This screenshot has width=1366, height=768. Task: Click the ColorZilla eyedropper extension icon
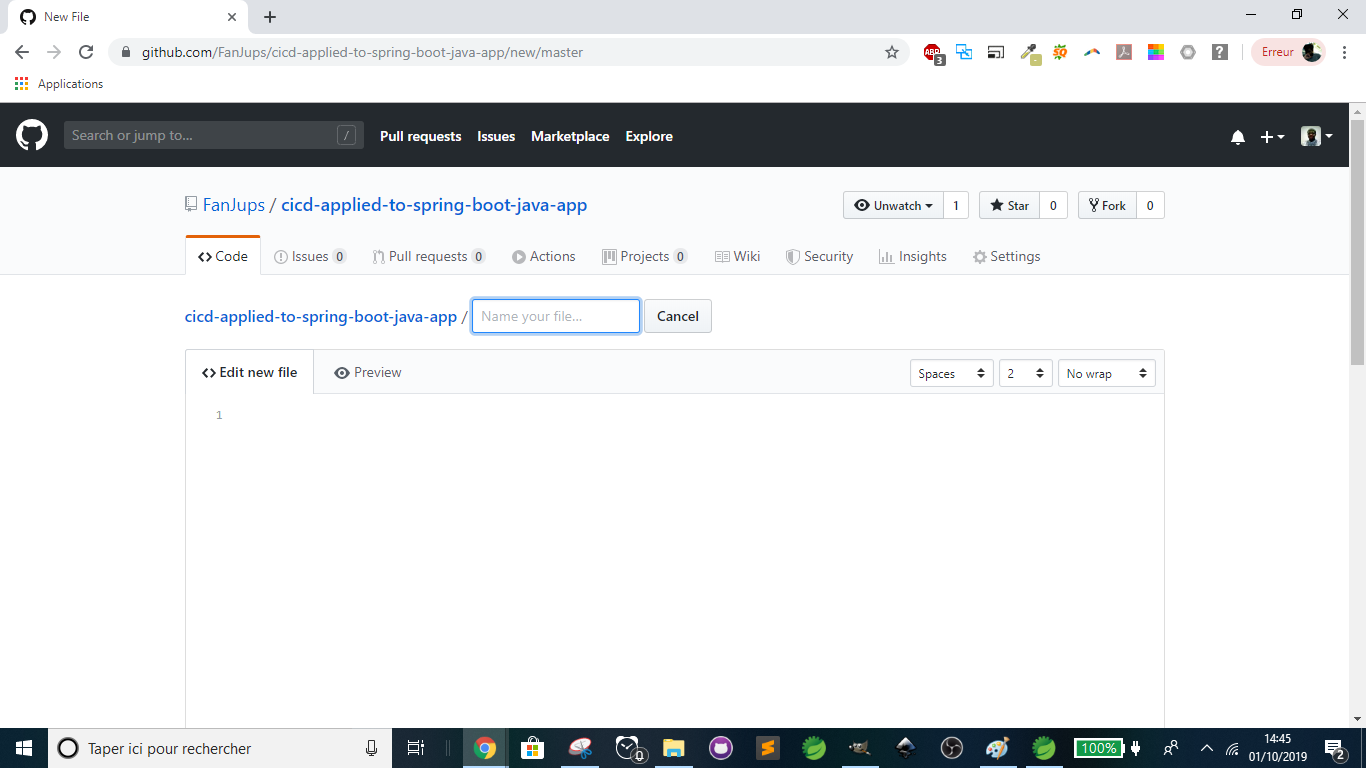tap(1028, 51)
